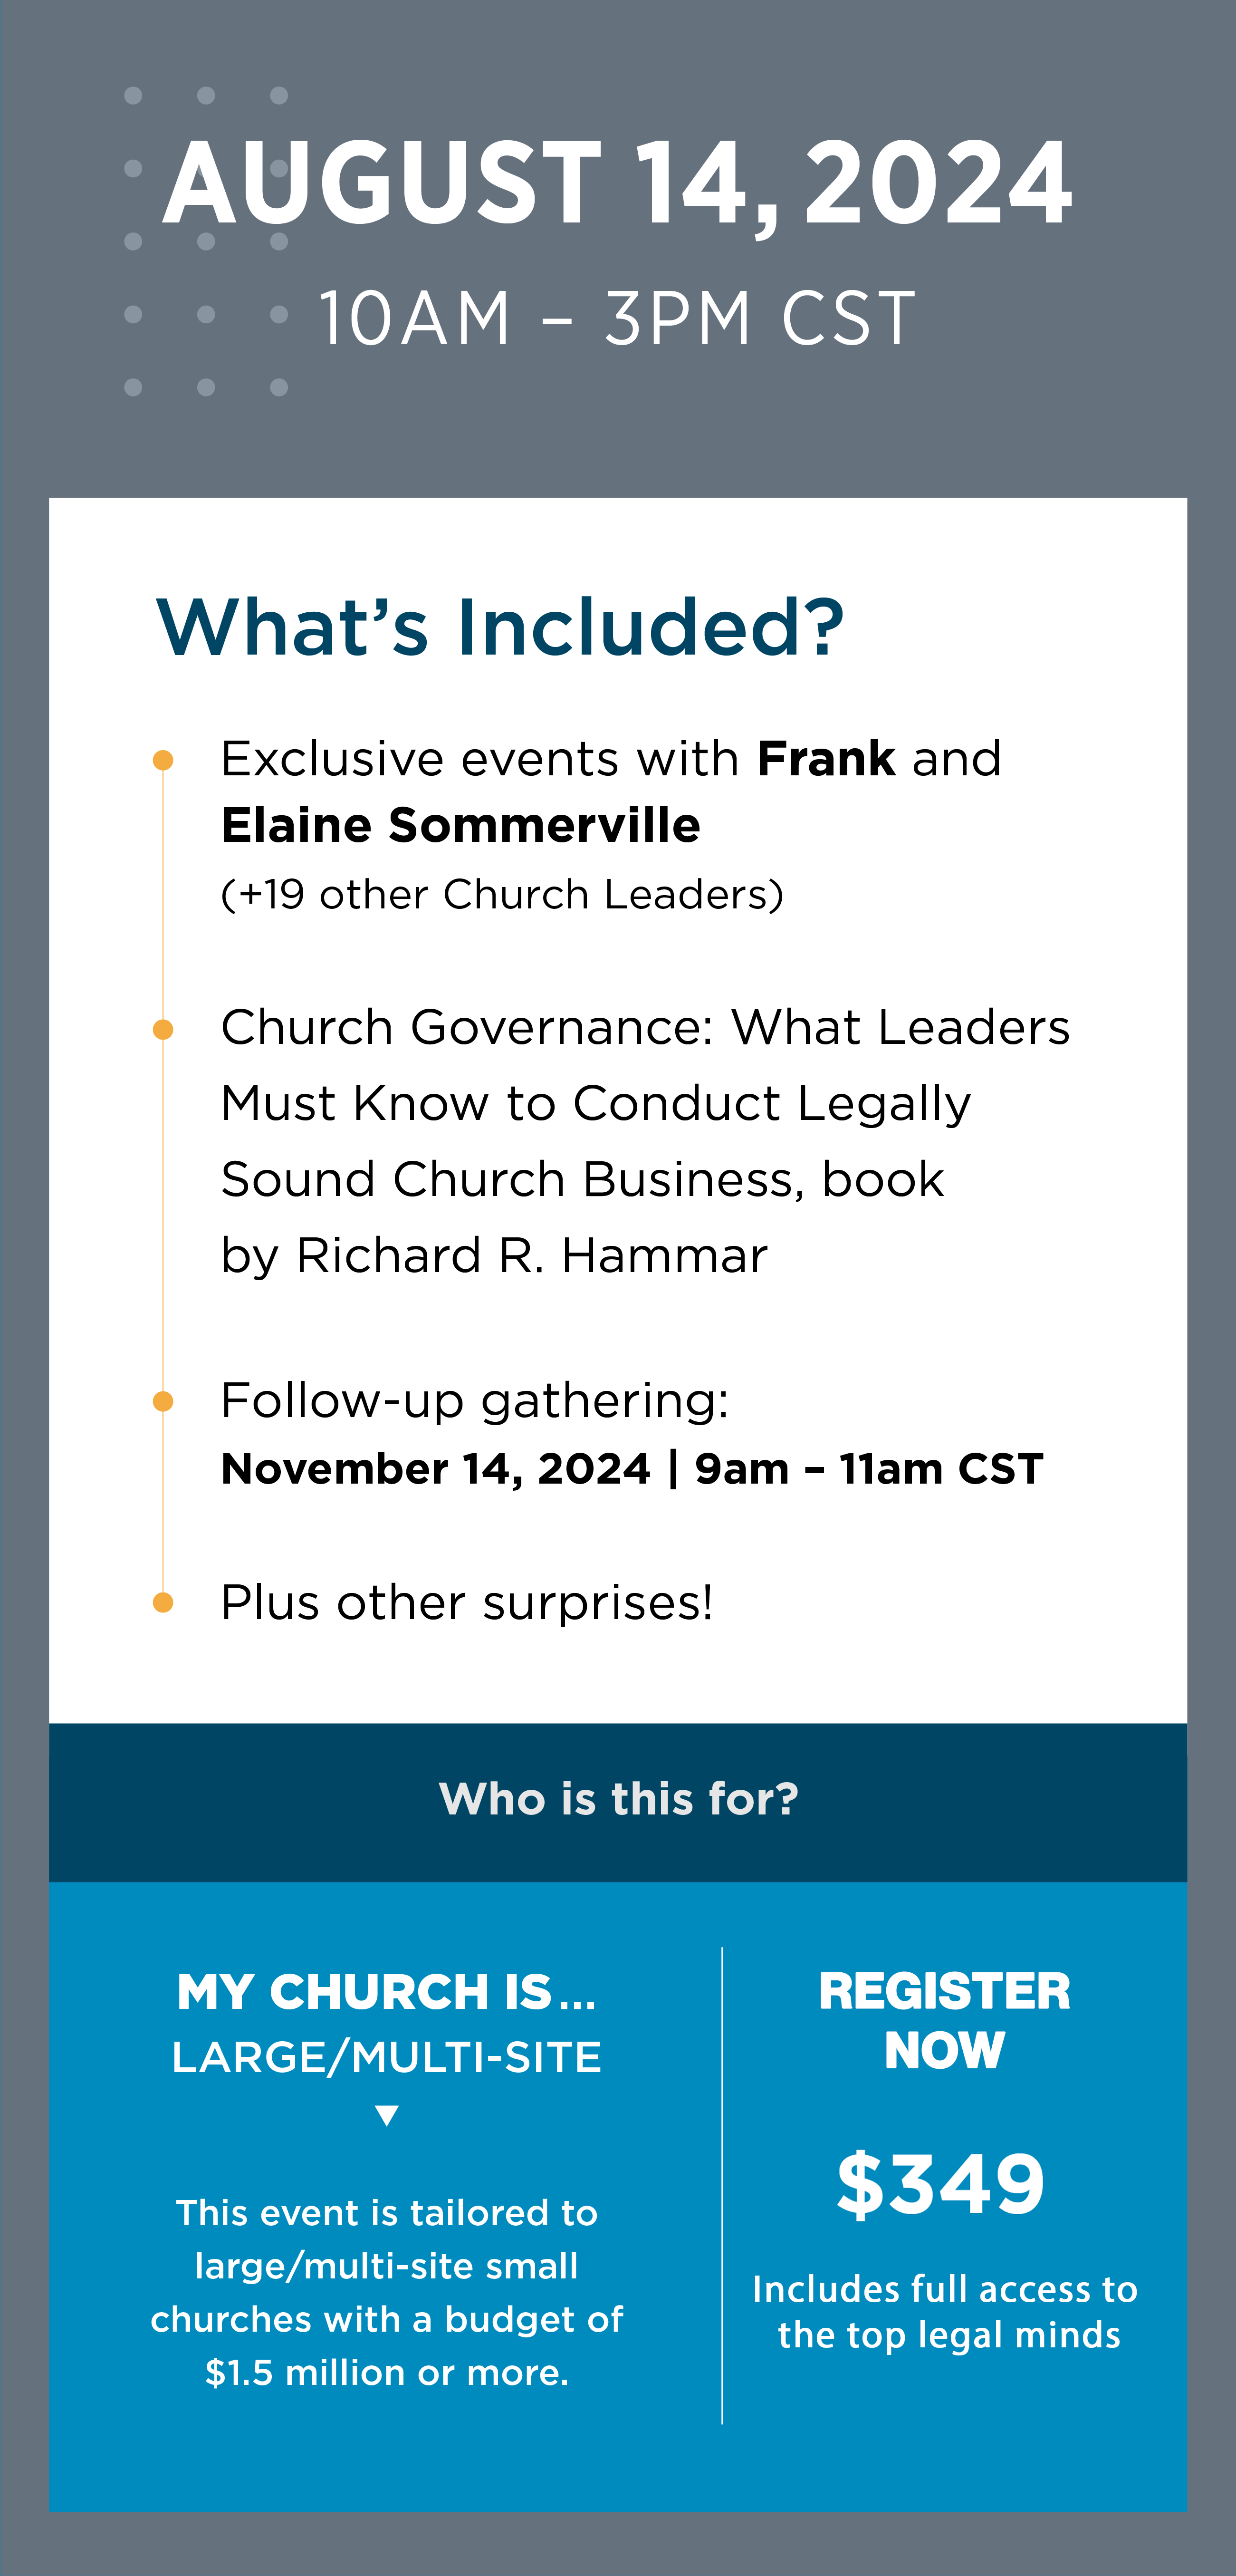Click the REGISTER NOW heading
This screenshot has width=1236, height=2576.
pos(944,2020)
